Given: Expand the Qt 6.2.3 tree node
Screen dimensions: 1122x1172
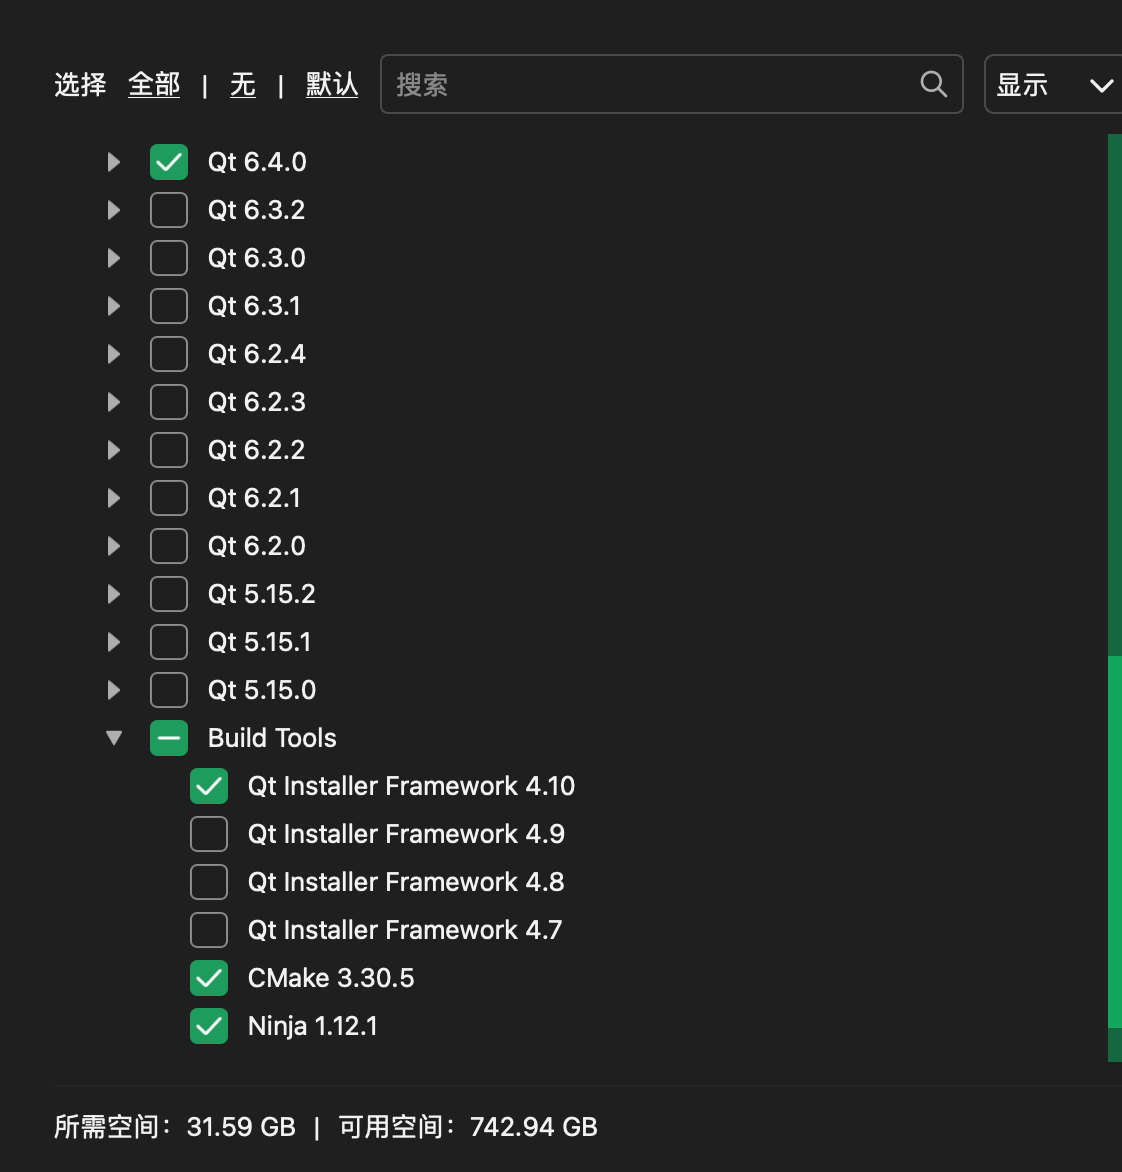Looking at the screenshot, I should (114, 402).
